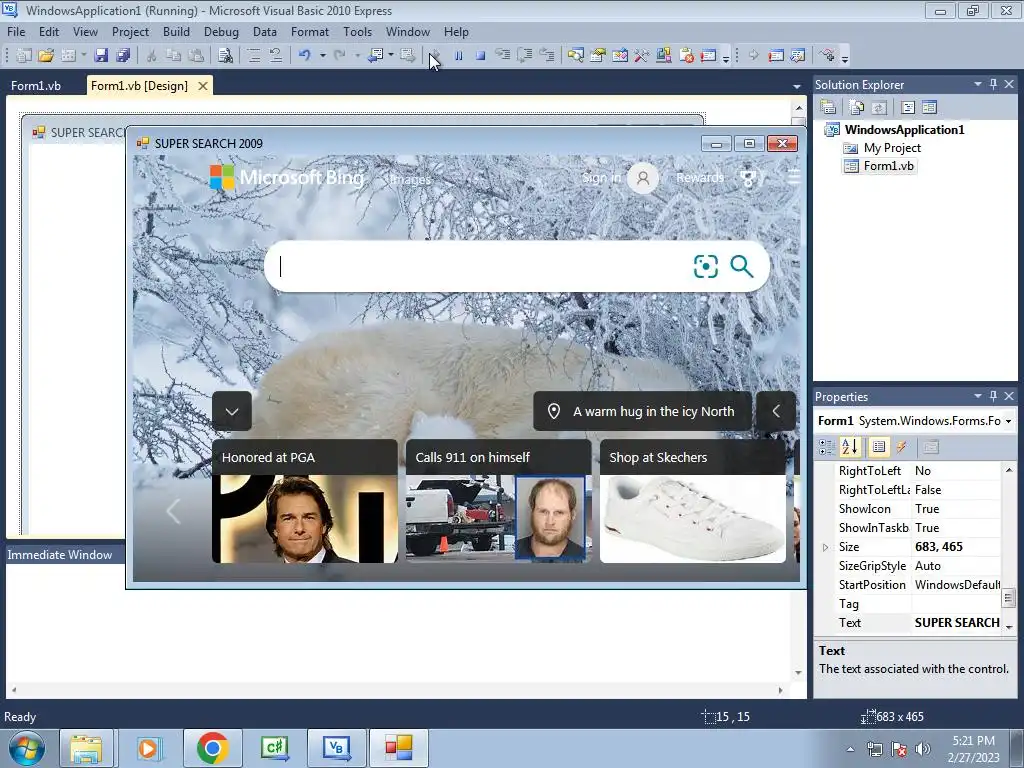The height and width of the screenshot is (768, 1024).
Task: Open the Form1 object dropdown in Properties
Action: [1008, 421]
